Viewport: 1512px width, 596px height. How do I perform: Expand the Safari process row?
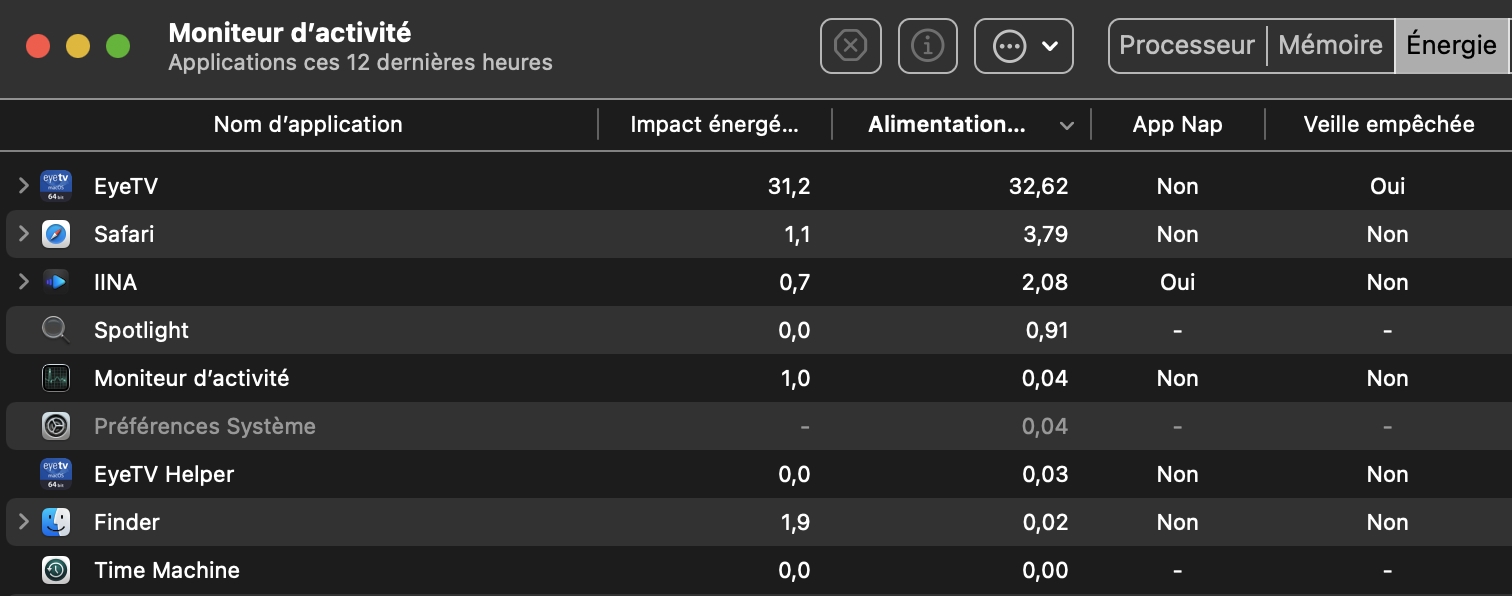(24, 234)
